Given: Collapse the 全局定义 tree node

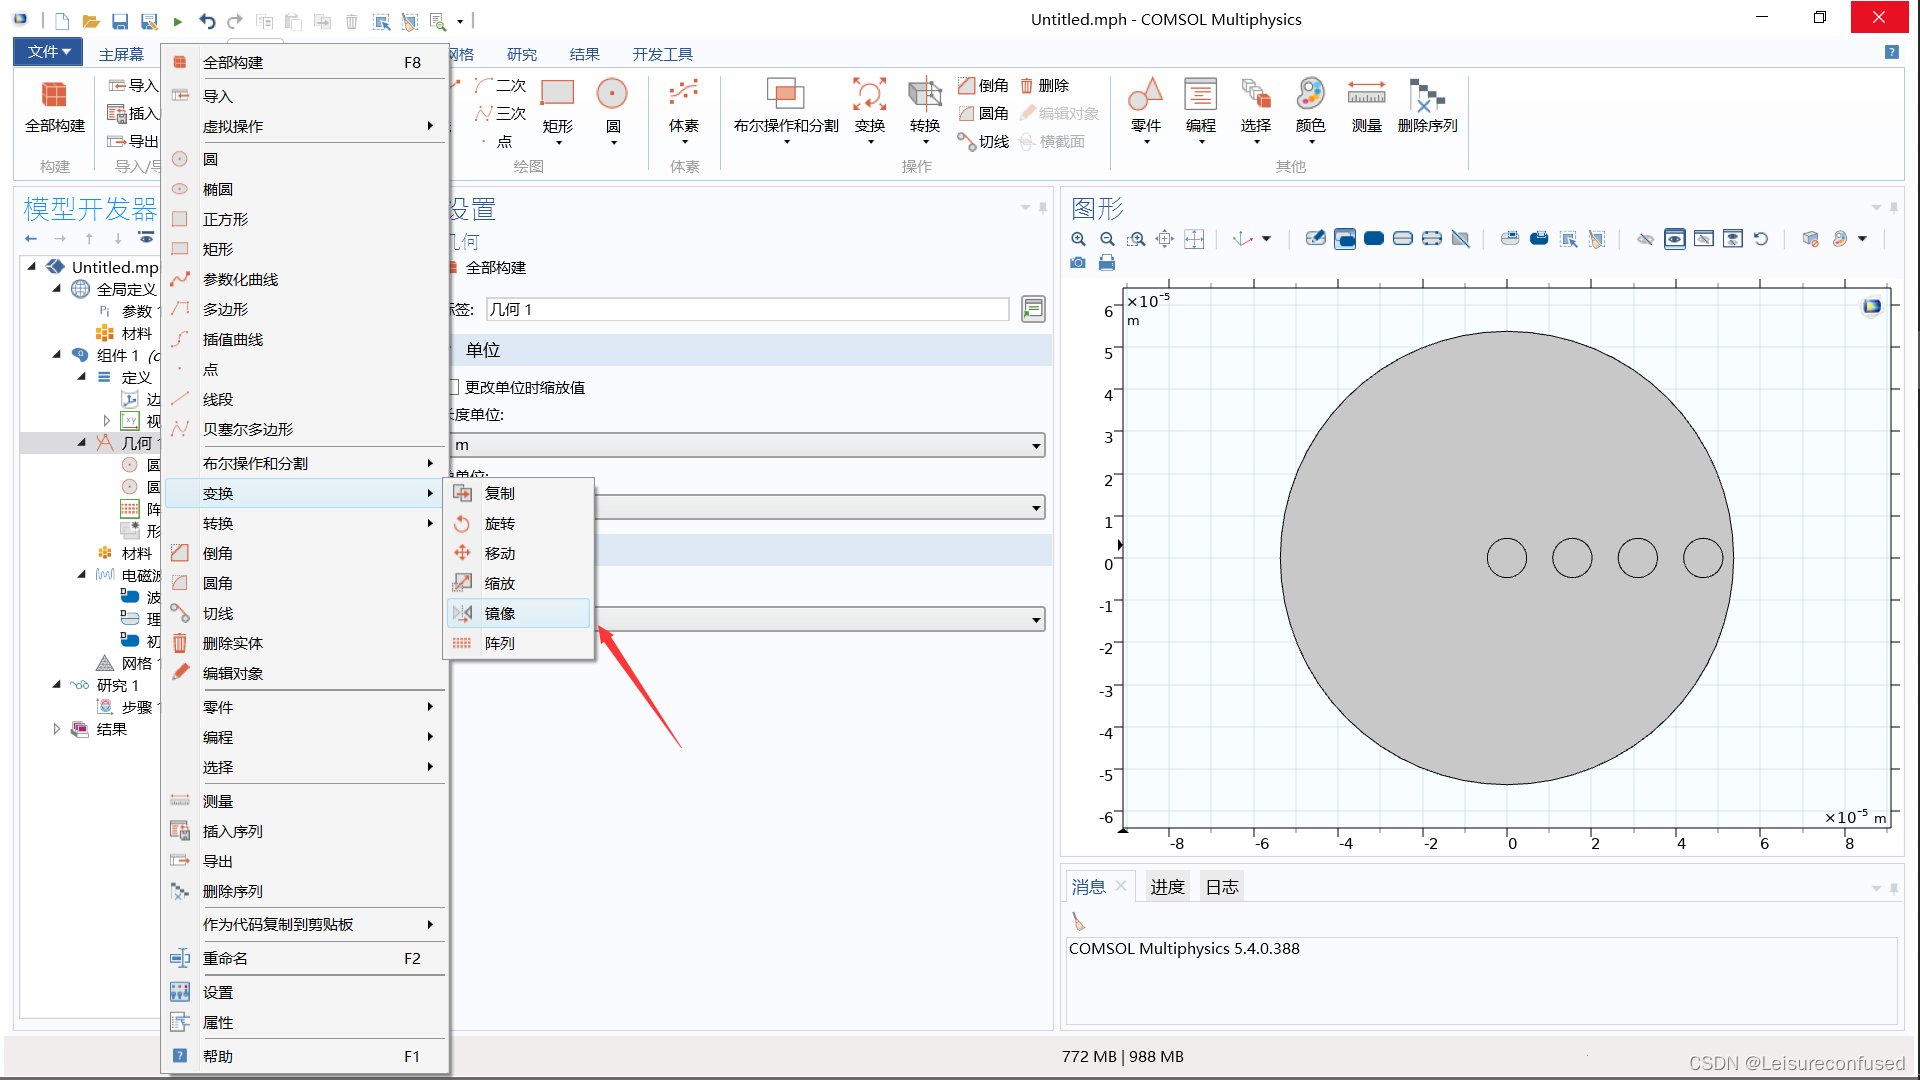Looking at the screenshot, I should tap(57, 289).
